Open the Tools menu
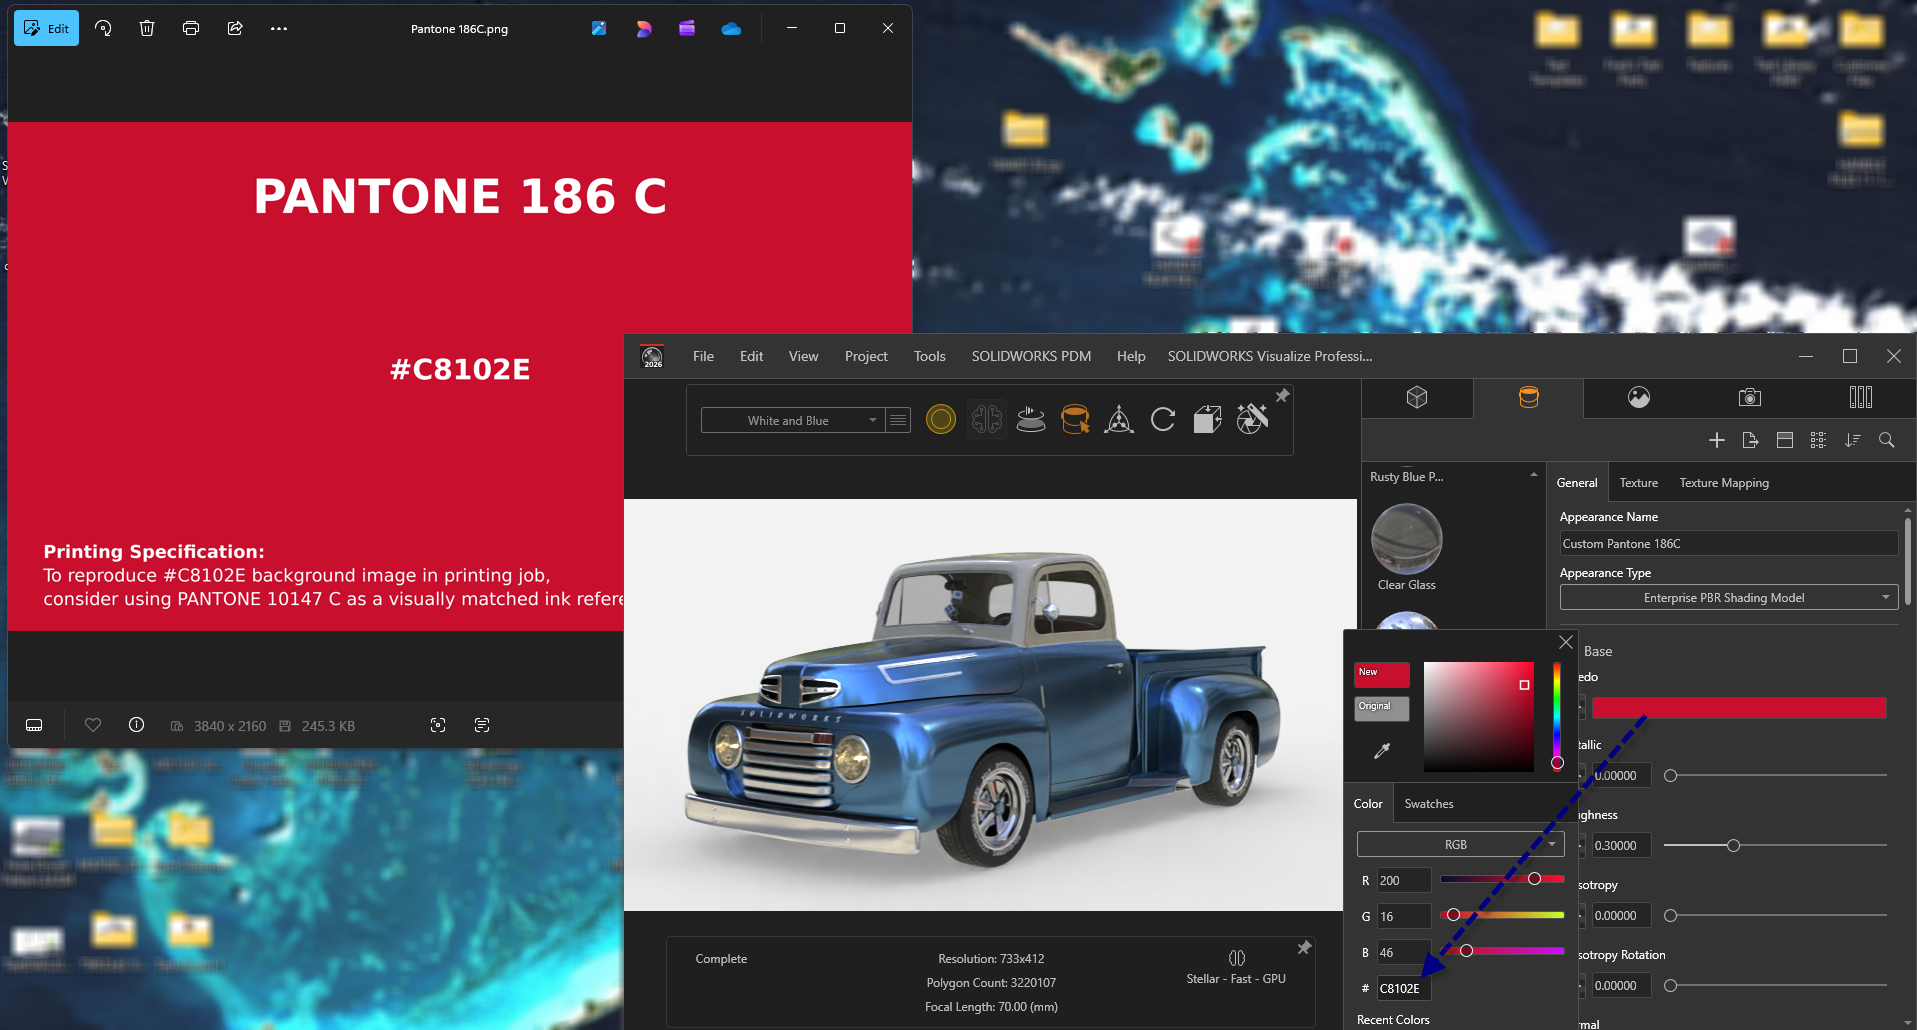This screenshot has height=1030, width=1917. pyautogui.click(x=929, y=356)
